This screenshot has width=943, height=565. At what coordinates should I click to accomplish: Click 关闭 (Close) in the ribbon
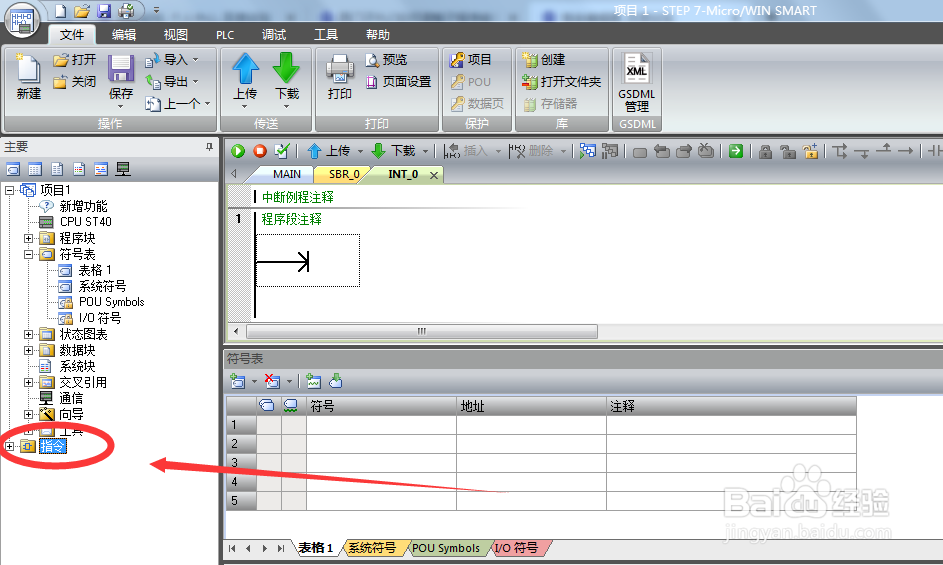[x=75, y=82]
